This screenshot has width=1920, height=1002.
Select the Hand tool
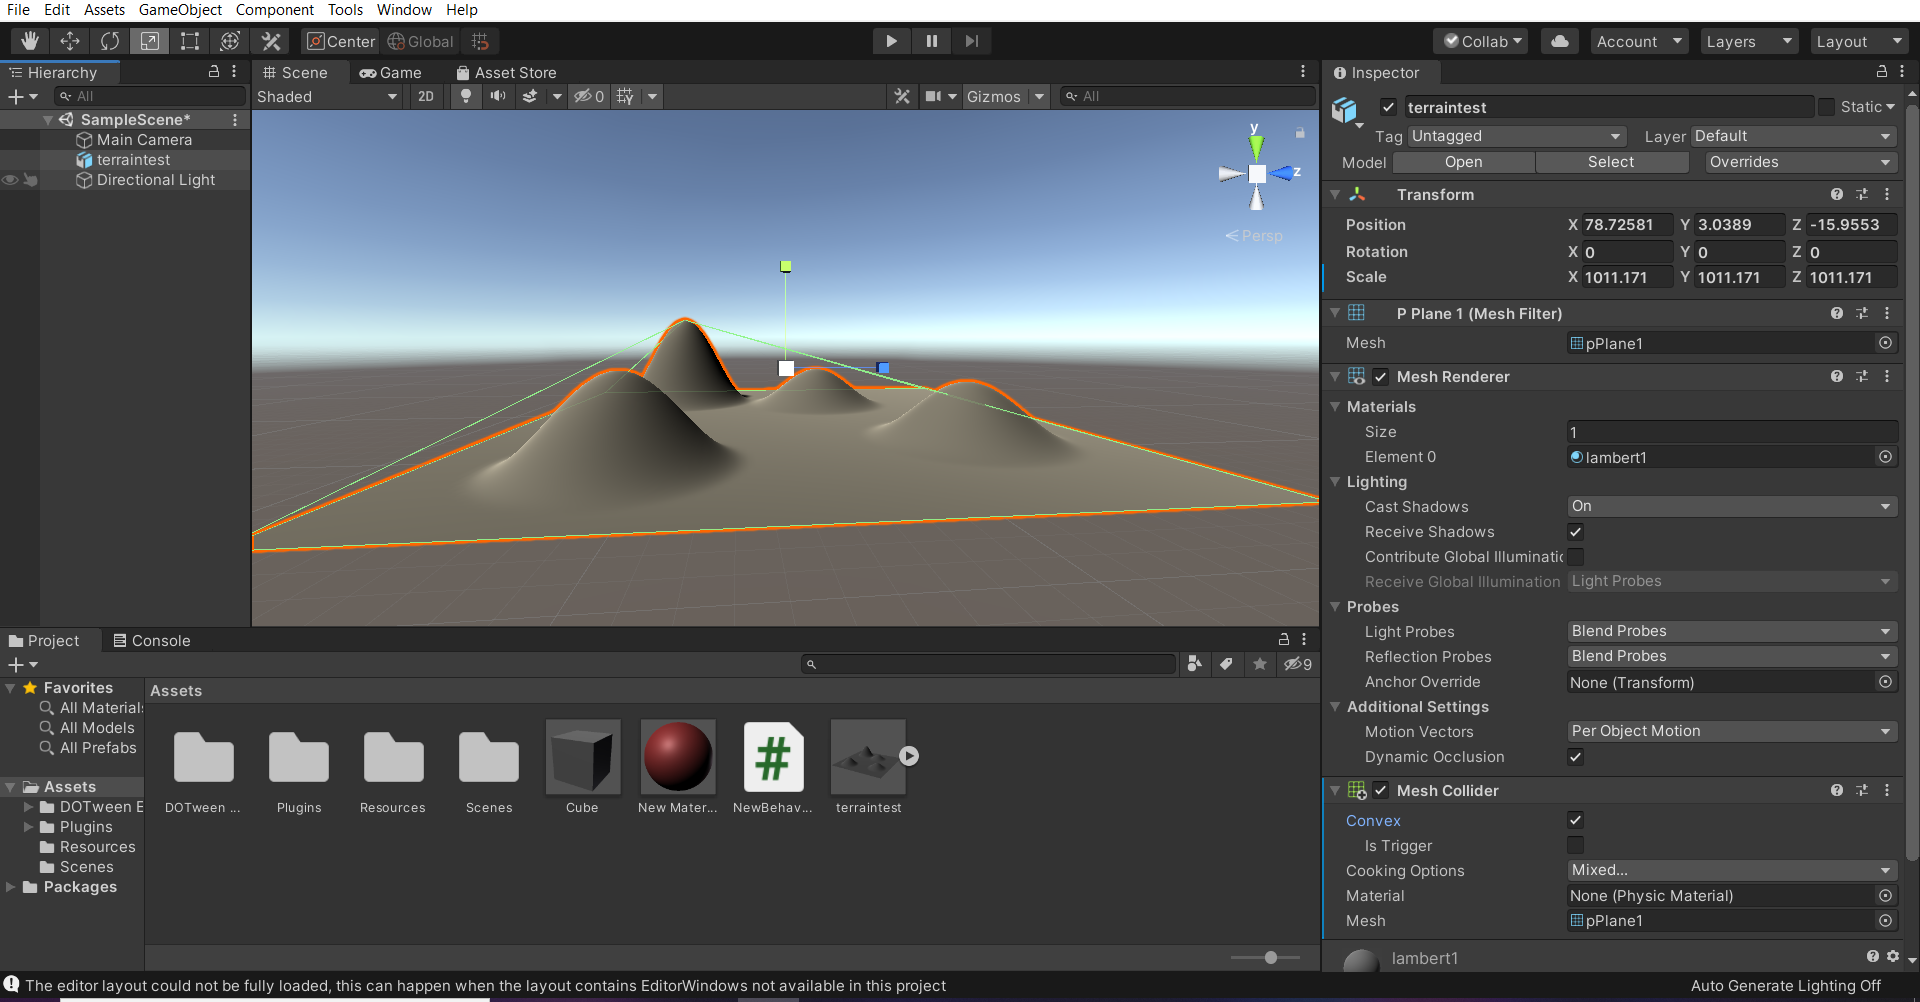[x=30, y=41]
